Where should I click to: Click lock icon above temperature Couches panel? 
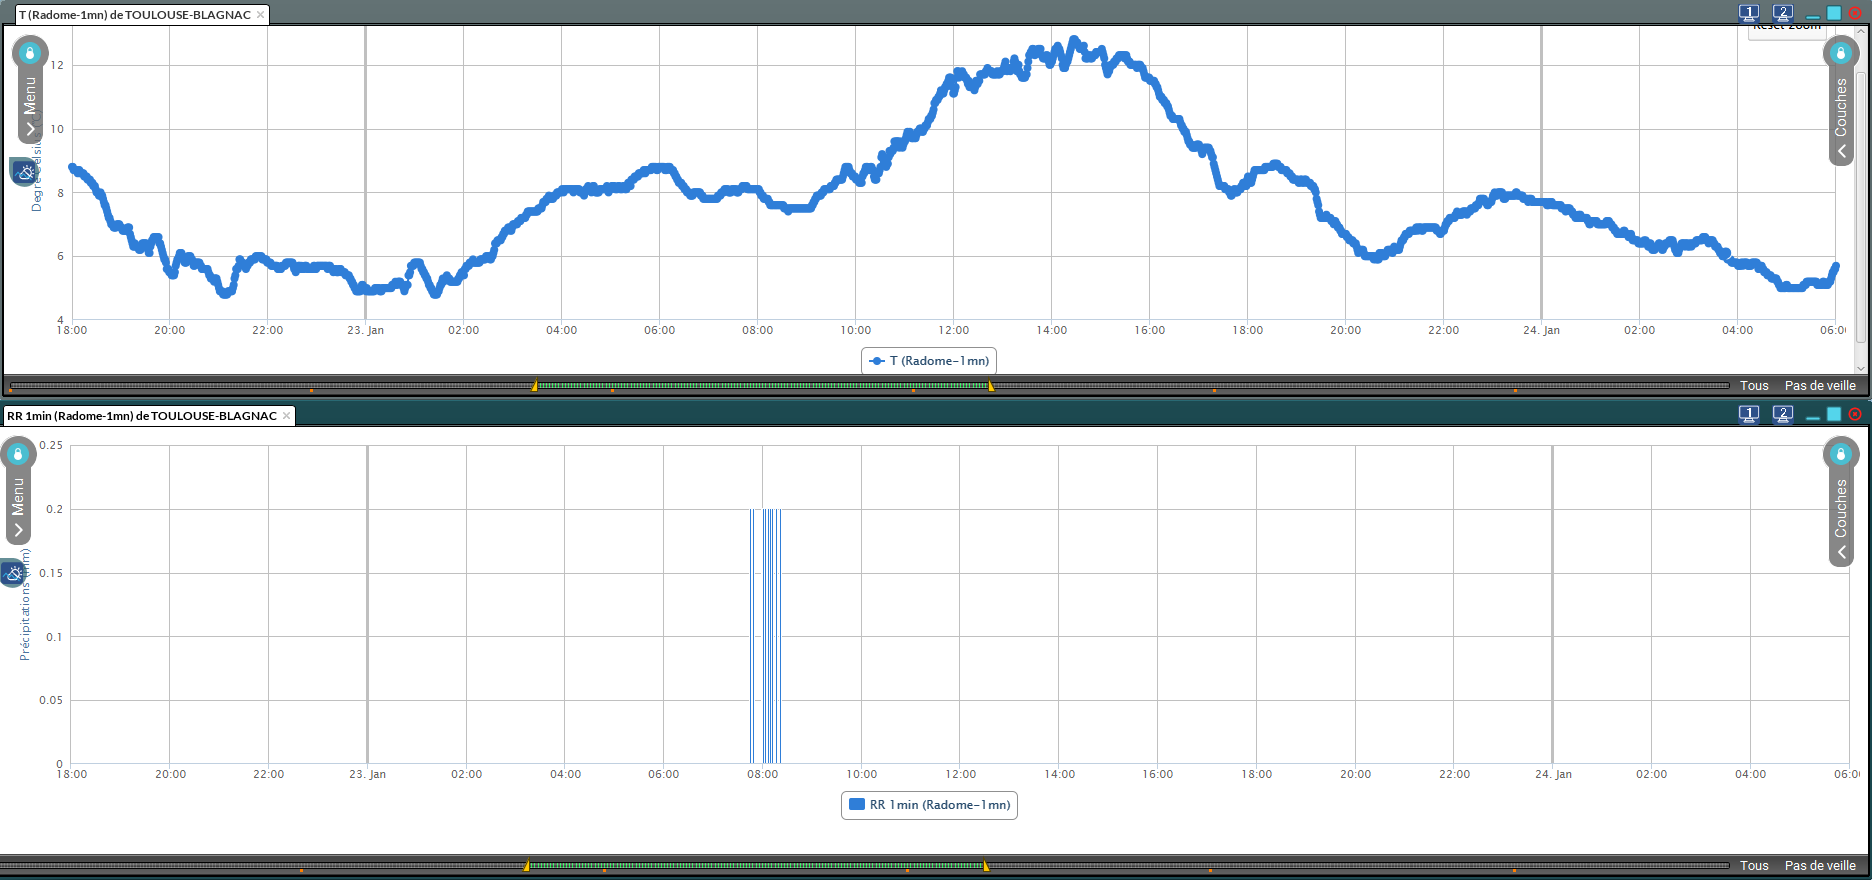click(x=1840, y=53)
